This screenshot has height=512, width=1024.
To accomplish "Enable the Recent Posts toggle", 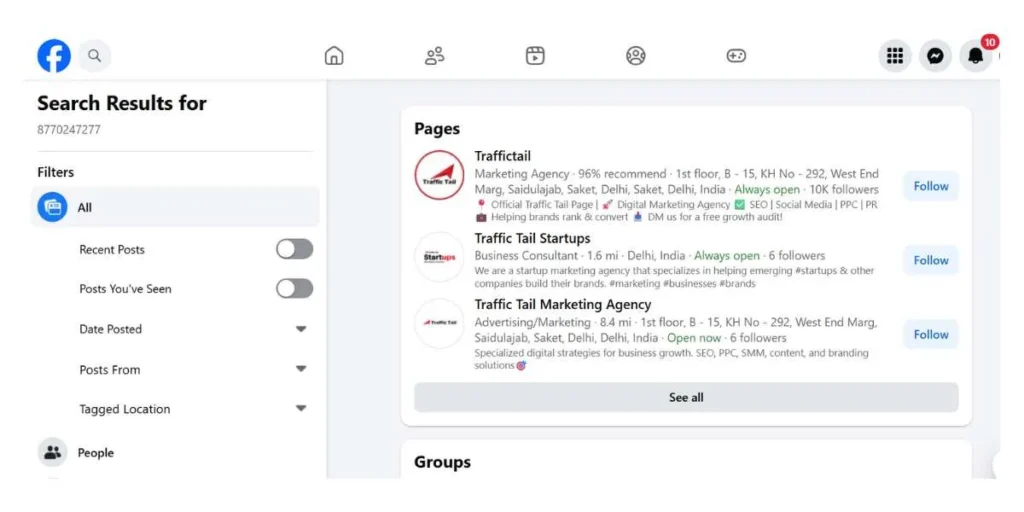I will (x=294, y=249).
